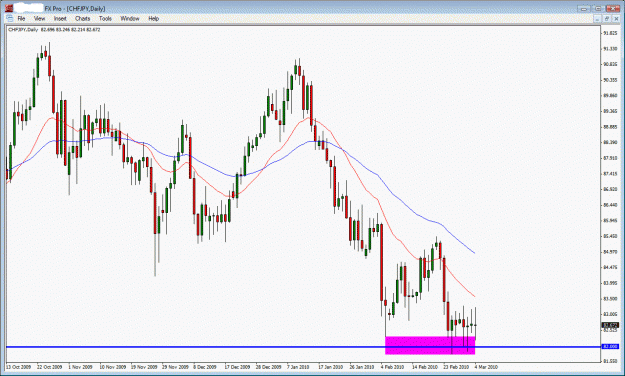This screenshot has height=376, width=625.
Task: Minimize the inner CHFJPY chart window
Action: tap(597, 19)
